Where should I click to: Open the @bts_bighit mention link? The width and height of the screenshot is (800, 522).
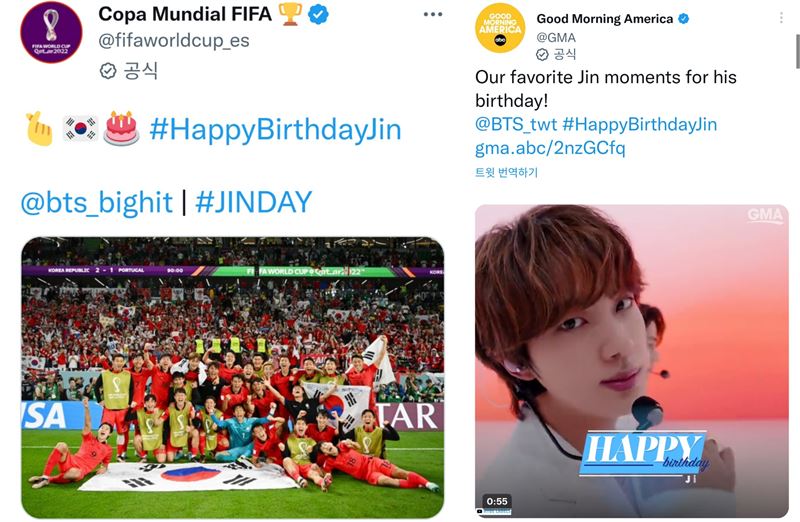pos(97,202)
